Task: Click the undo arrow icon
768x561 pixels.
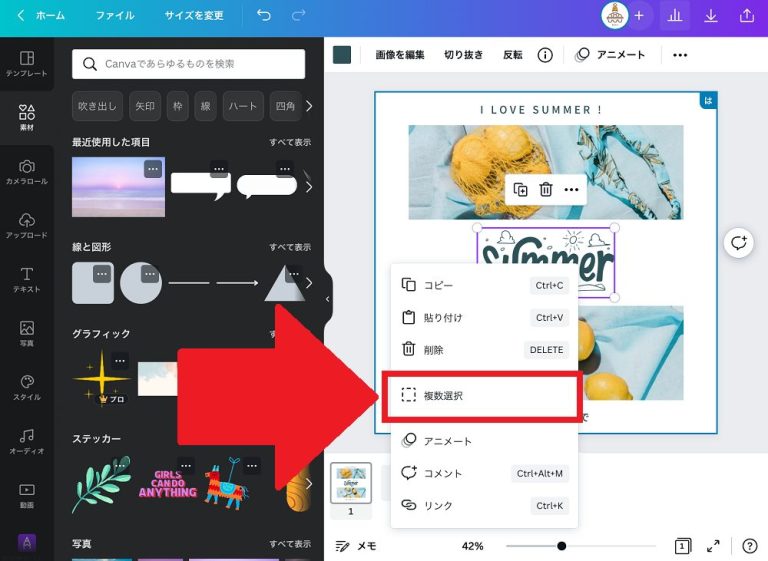Action: [264, 16]
